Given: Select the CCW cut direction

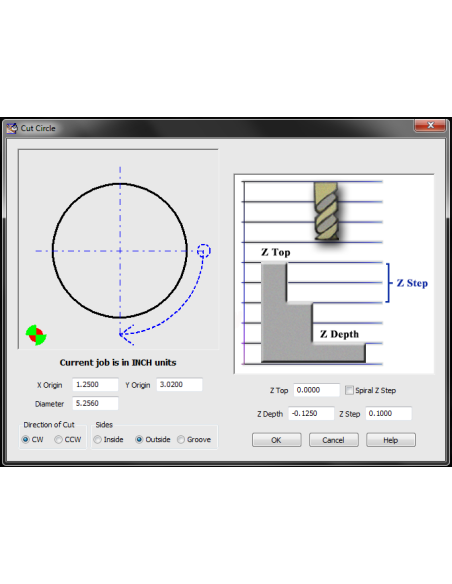Looking at the screenshot, I should click(x=58, y=439).
